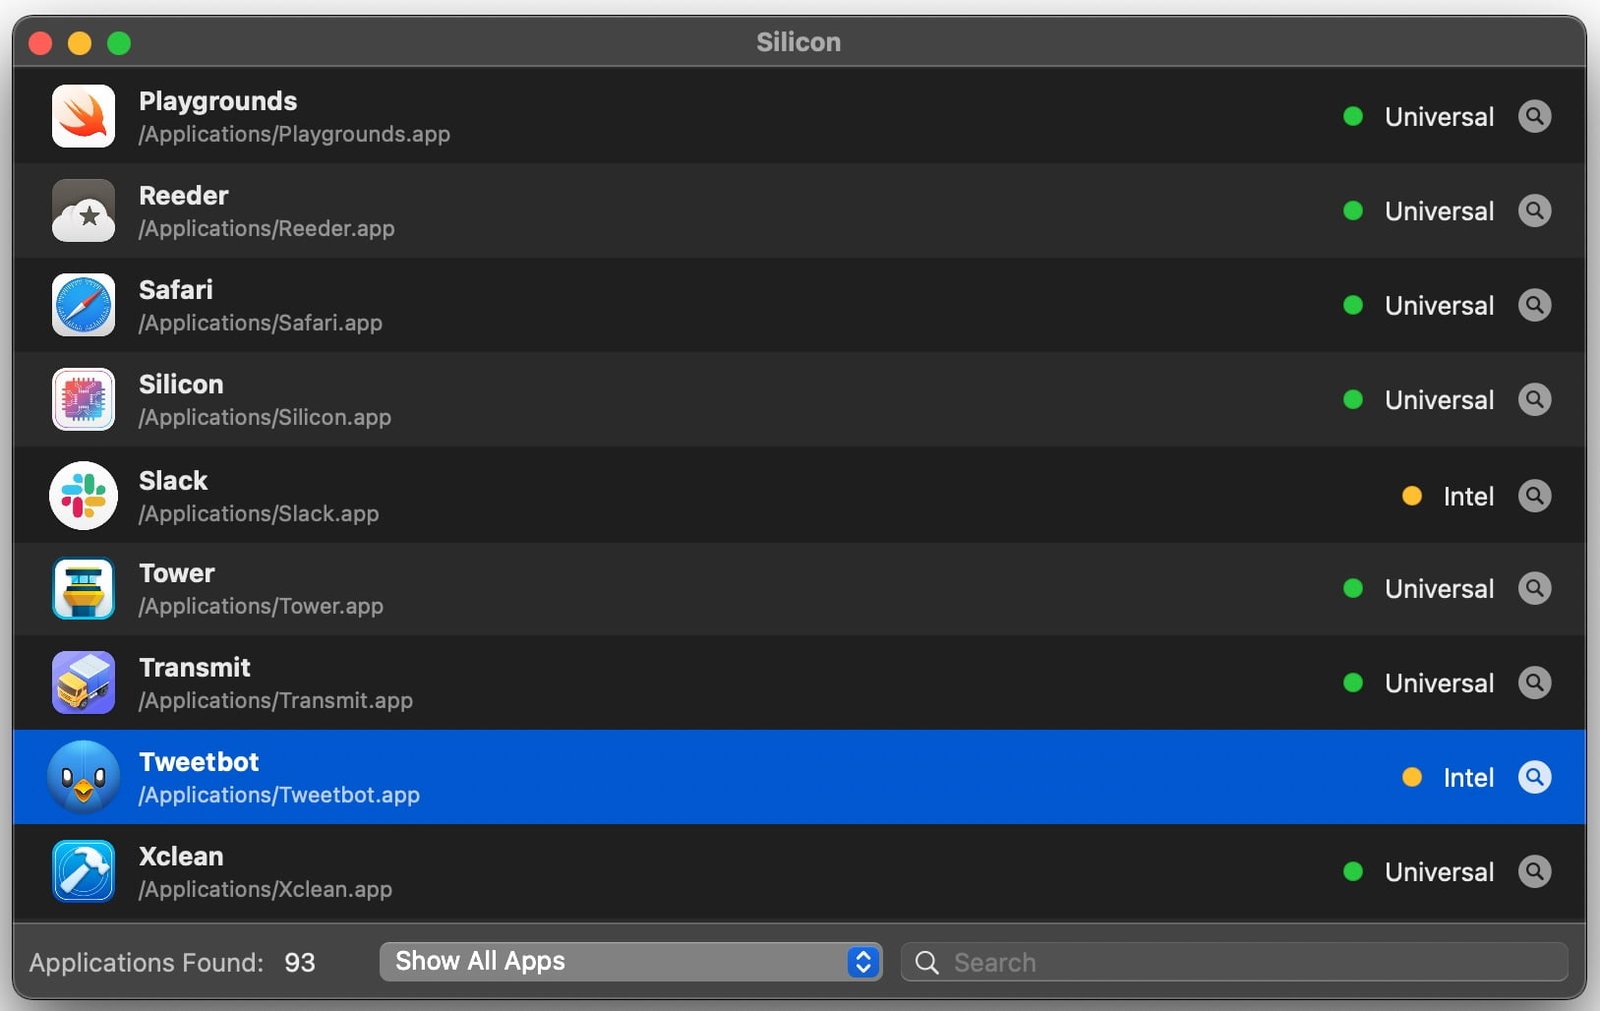The image size is (1600, 1011).
Task: Click the /Applications/Tweetbot.app path
Action: tap(279, 795)
